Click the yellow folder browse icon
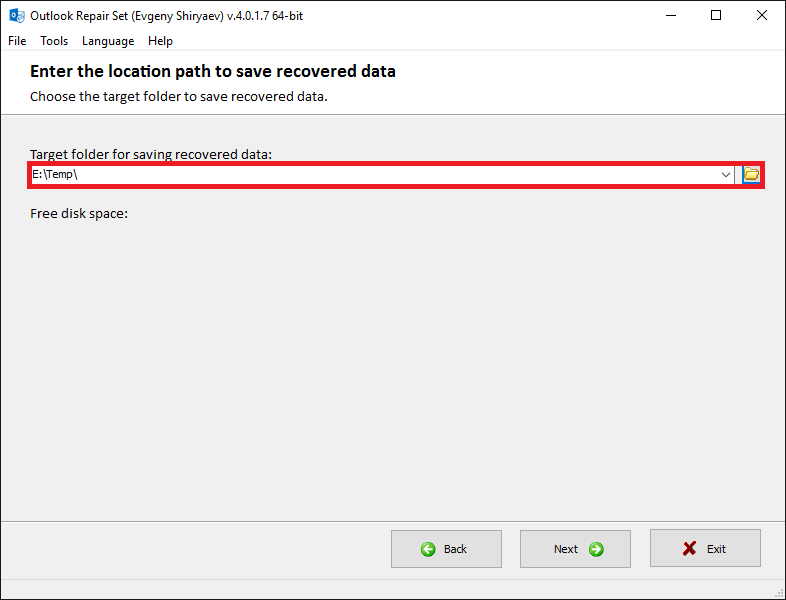 [x=751, y=174]
